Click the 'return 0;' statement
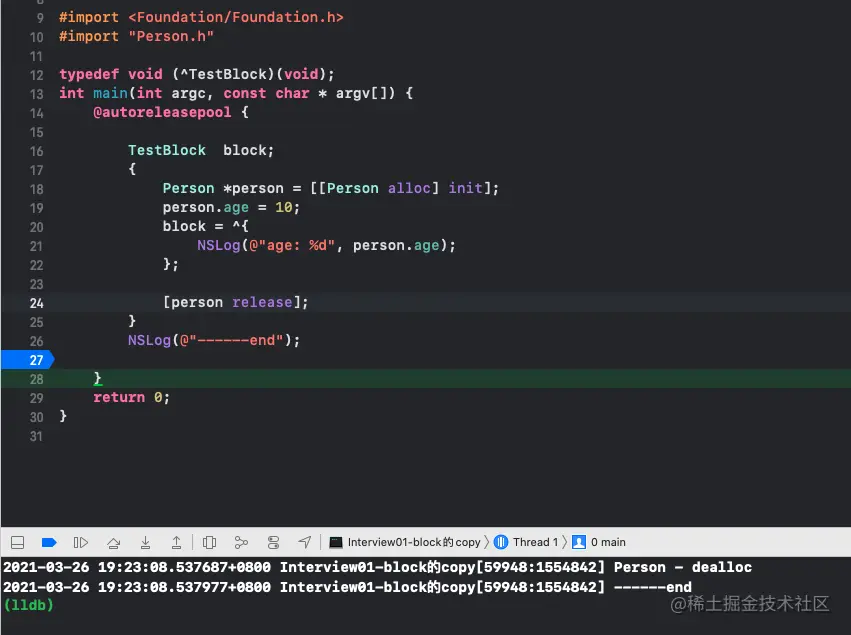The width and height of the screenshot is (851, 635). tap(131, 397)
